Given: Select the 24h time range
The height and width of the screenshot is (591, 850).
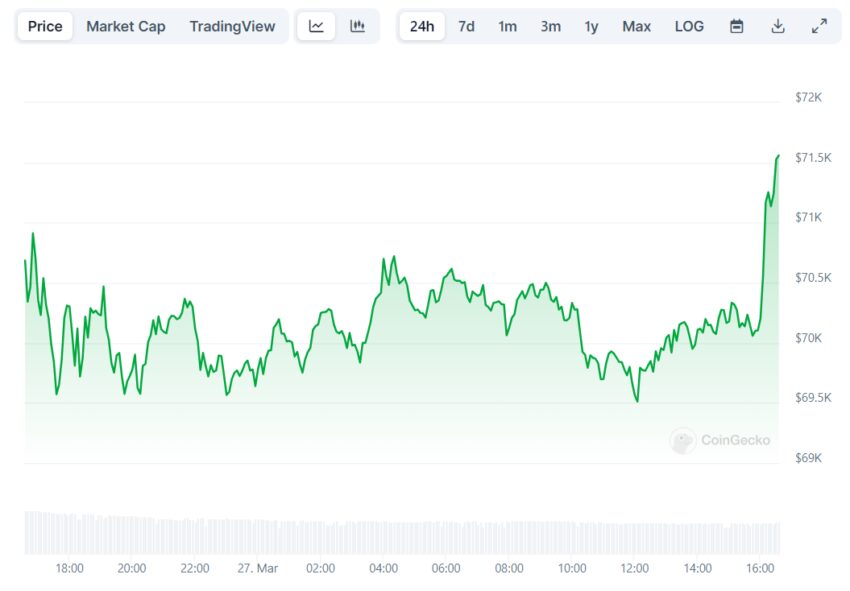Looking at the screenshot, I should tap(422, 26).
